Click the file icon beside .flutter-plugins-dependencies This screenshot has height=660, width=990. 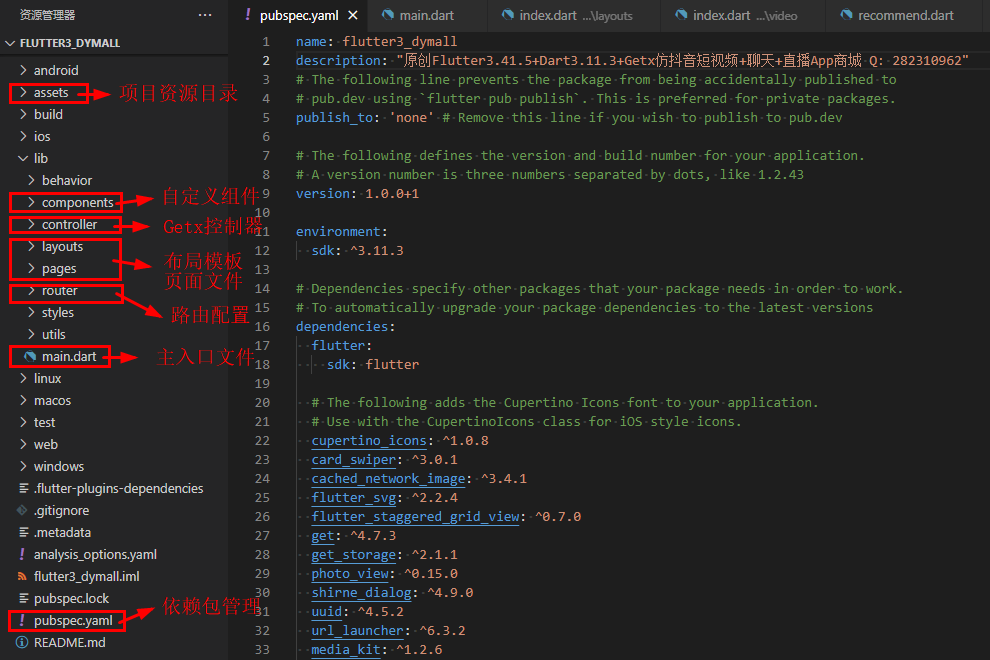pyautogui.click(x=23, y=488)
